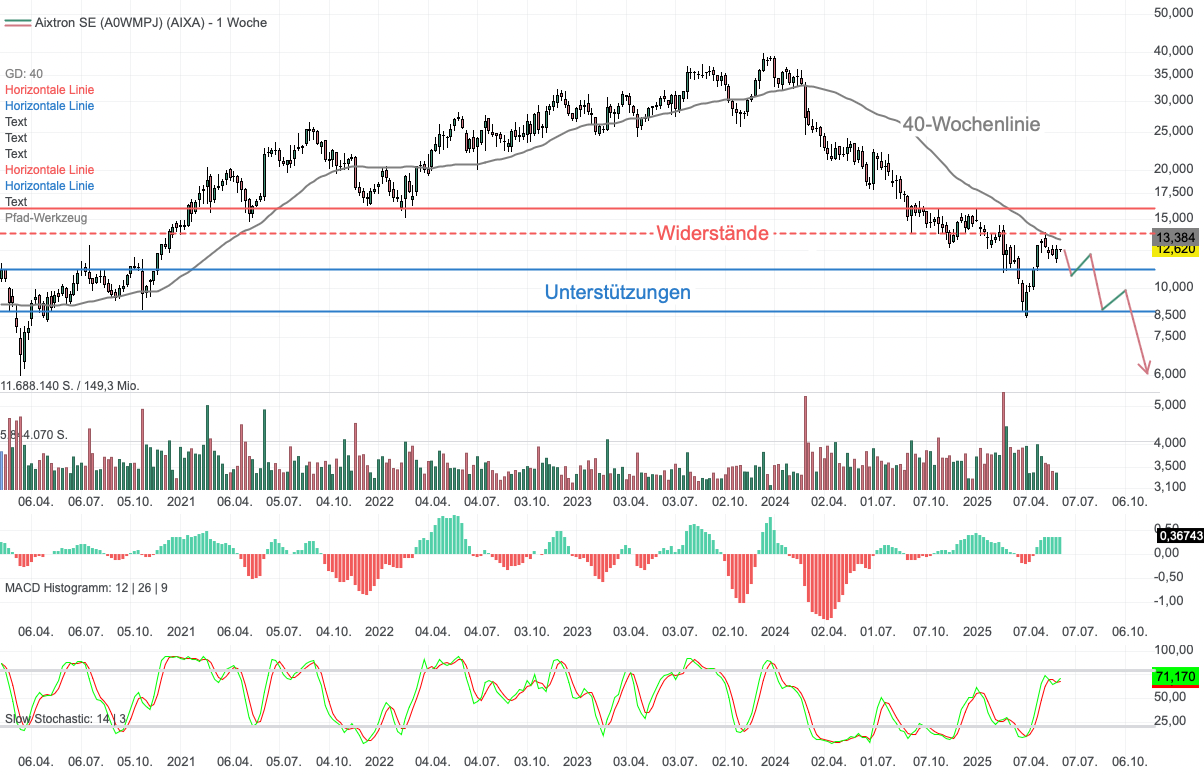Screen dimensions: 1204x775
Task: Click the grey price tag 13,384
Action: 1176,237
